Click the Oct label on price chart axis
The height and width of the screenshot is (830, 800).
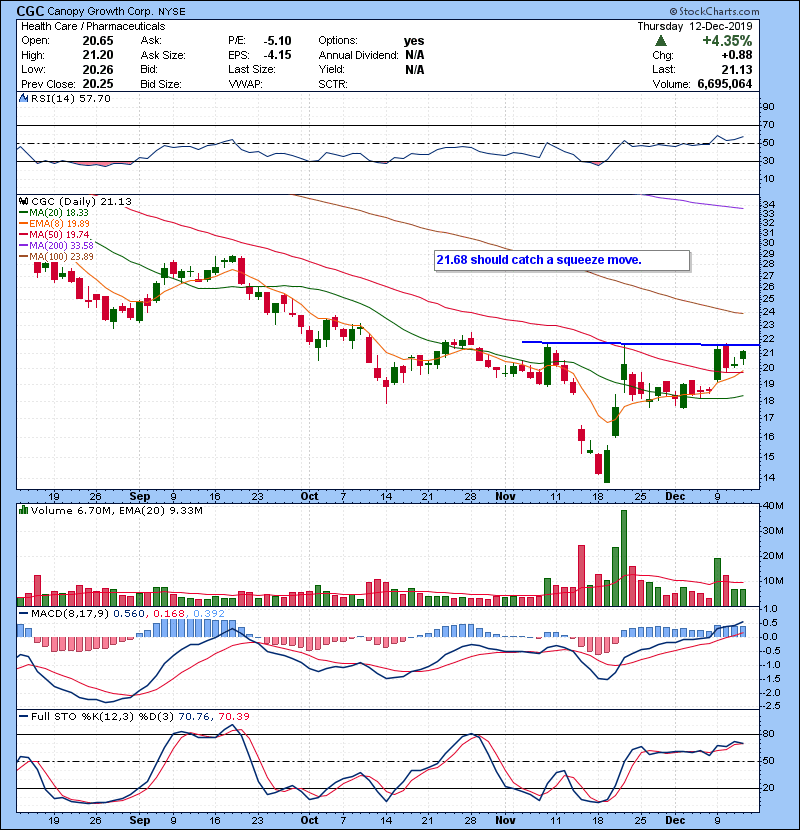tap(309, 496)
